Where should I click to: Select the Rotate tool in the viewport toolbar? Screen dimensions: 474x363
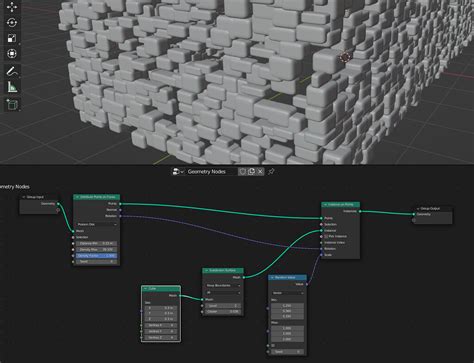pyautogui.click(x=12, y=23)
